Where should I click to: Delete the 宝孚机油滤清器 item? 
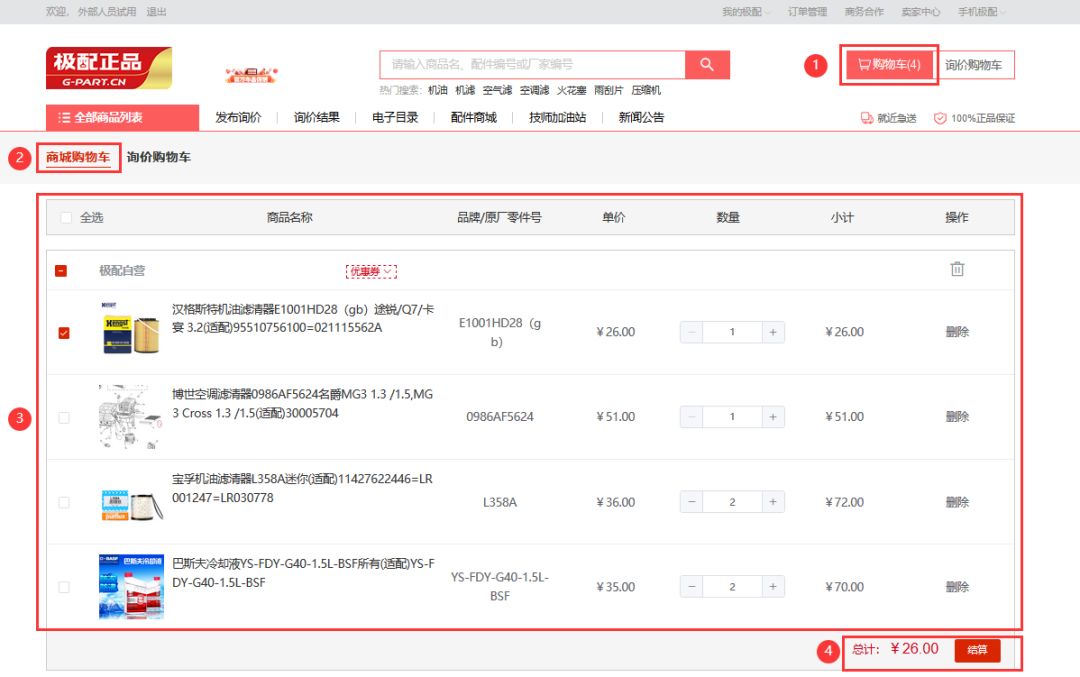(957, 502)
